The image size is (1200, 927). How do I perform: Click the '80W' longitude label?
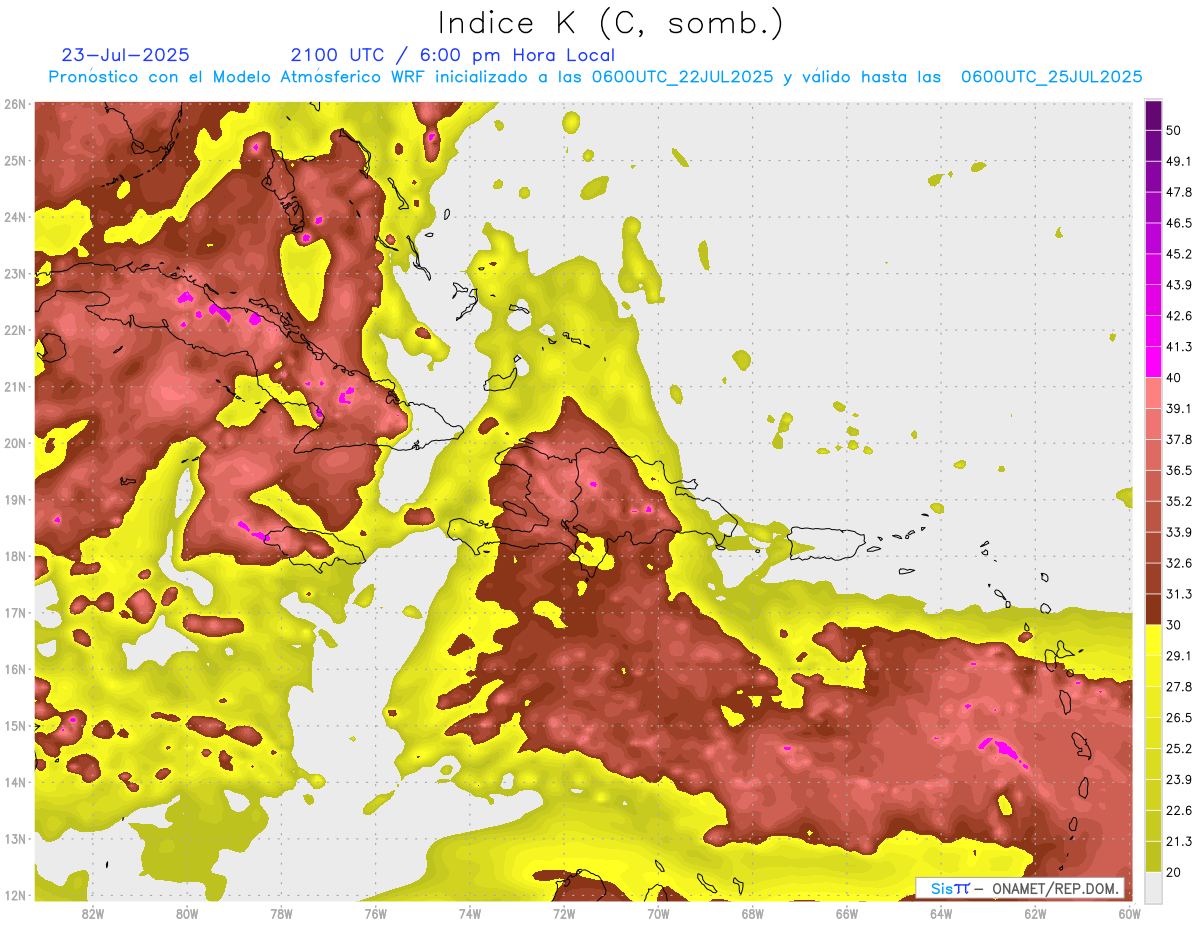(x=186, y=913)
